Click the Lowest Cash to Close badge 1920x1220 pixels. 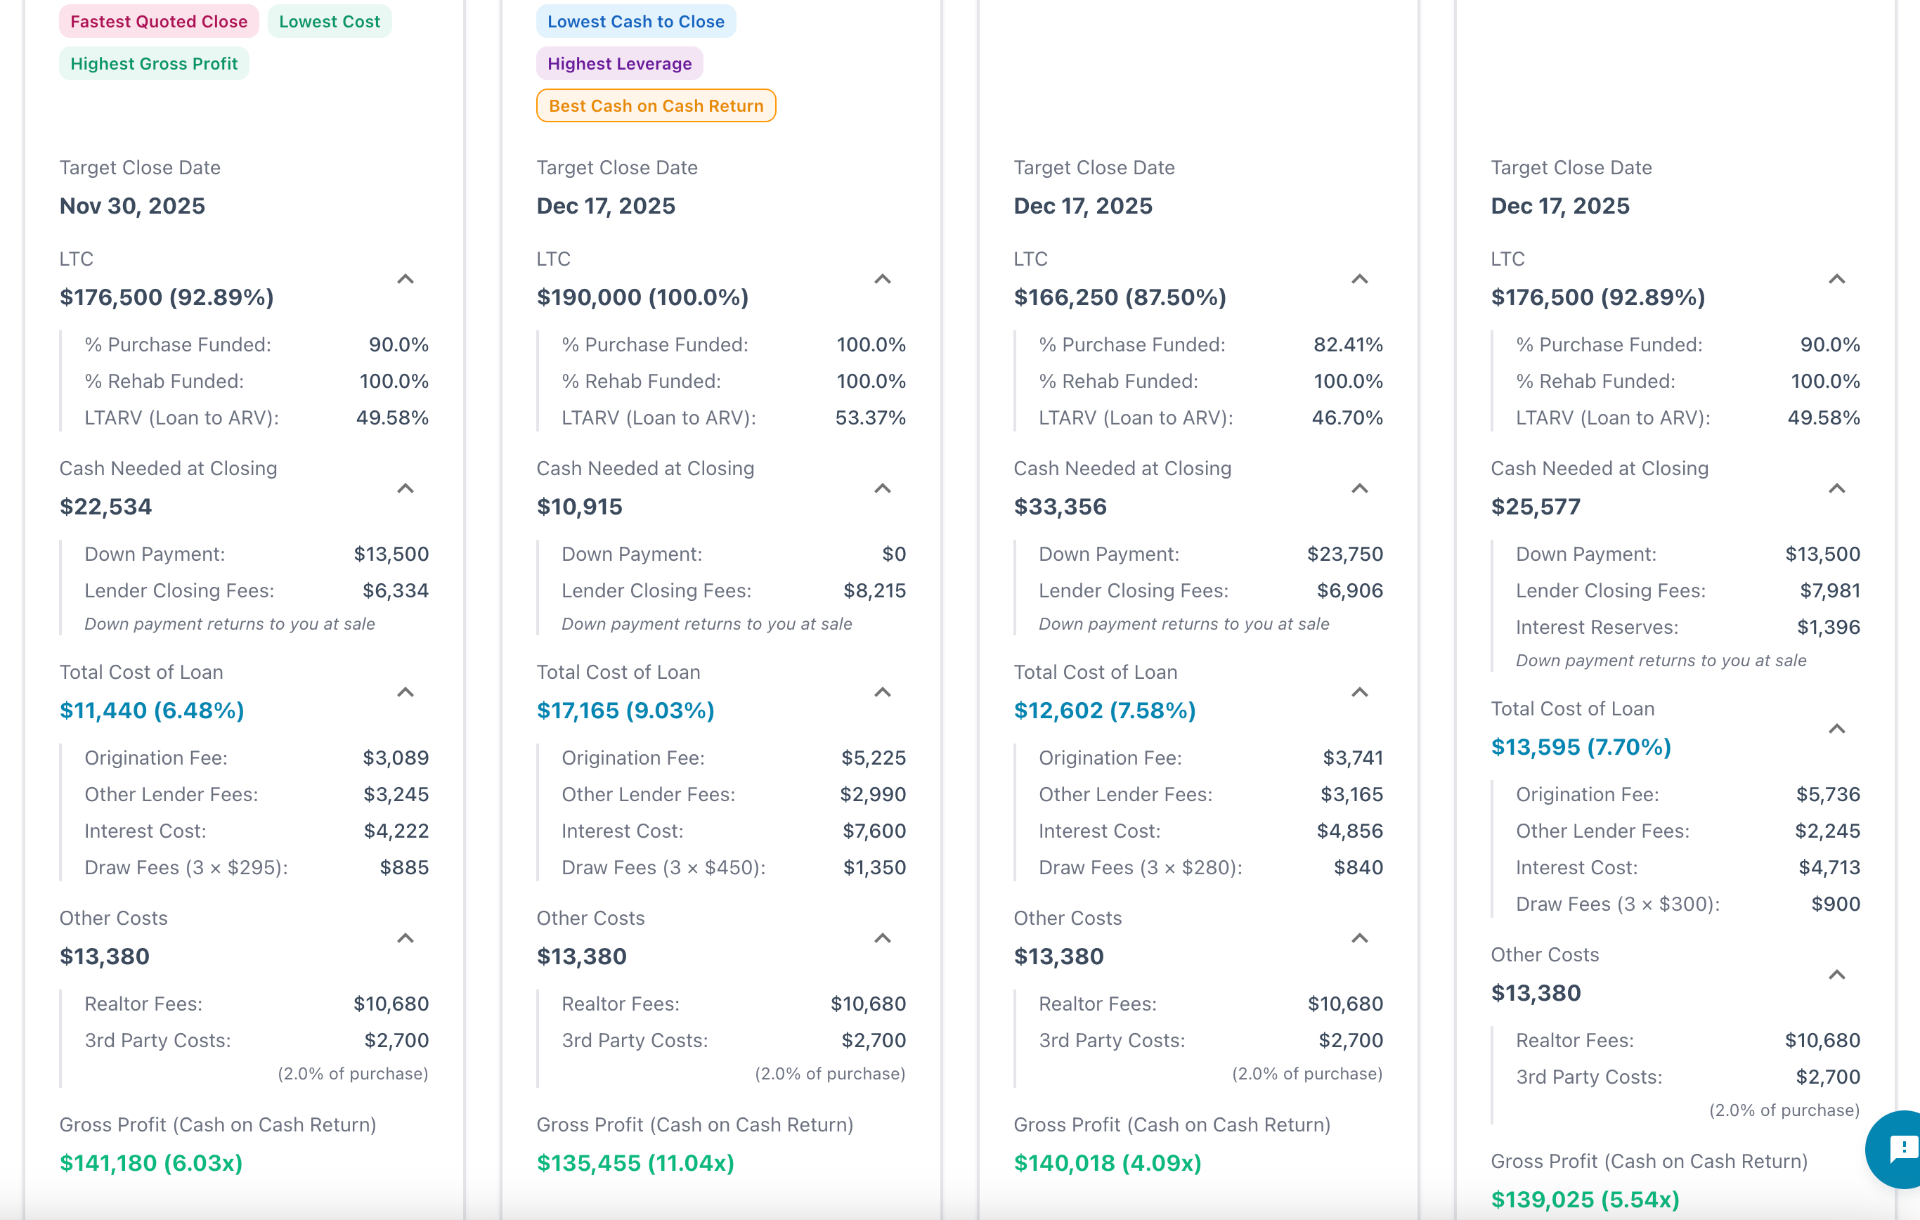click(x=635, y=20)
